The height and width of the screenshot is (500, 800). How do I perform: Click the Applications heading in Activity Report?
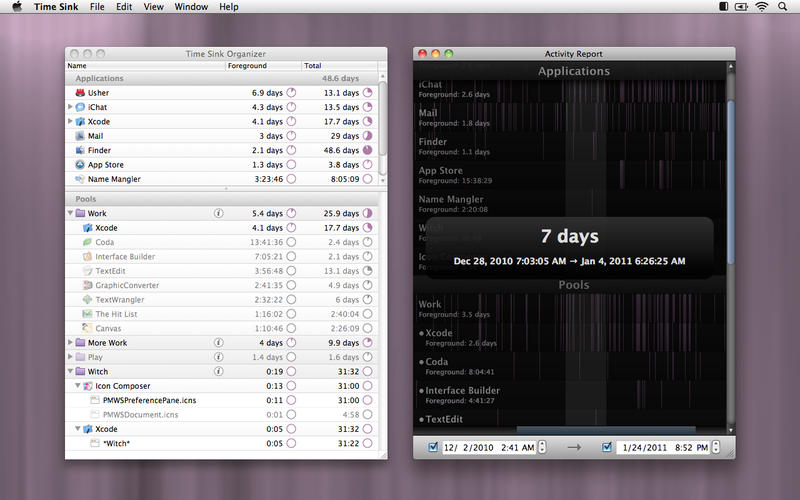point(573,71)
